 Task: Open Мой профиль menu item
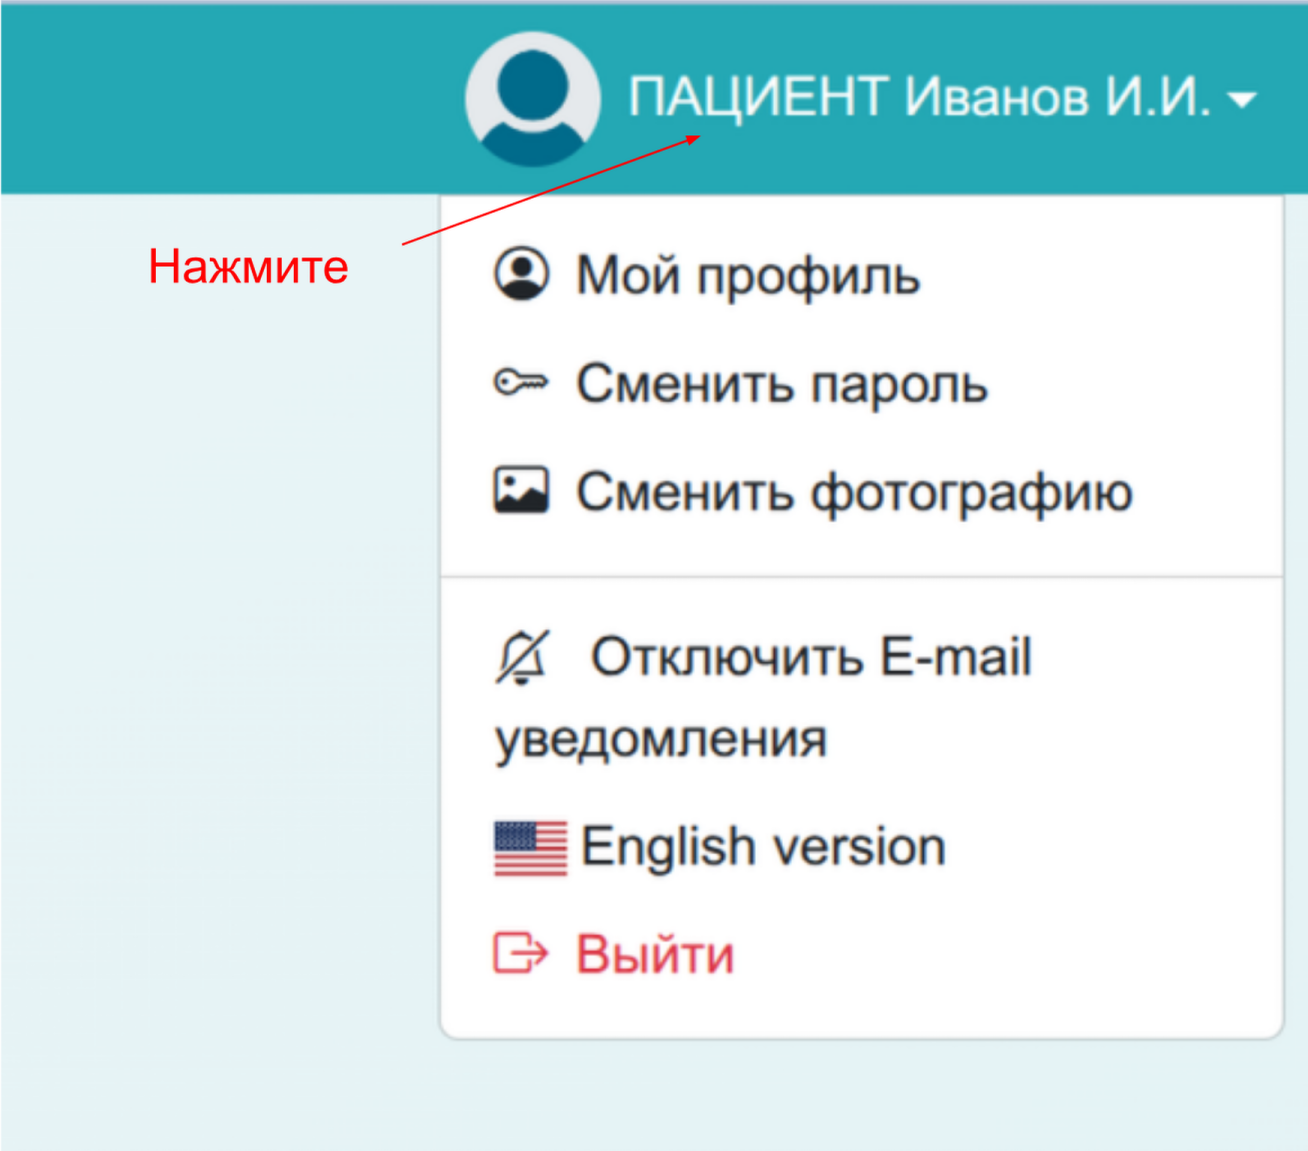747,275
